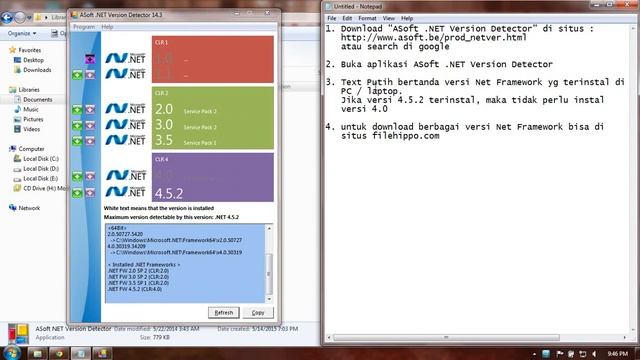Select Music library in Explorer sidebar
The height and width of the screenshot is (360, 640).
pyautogui.click(x=31, y=109)
